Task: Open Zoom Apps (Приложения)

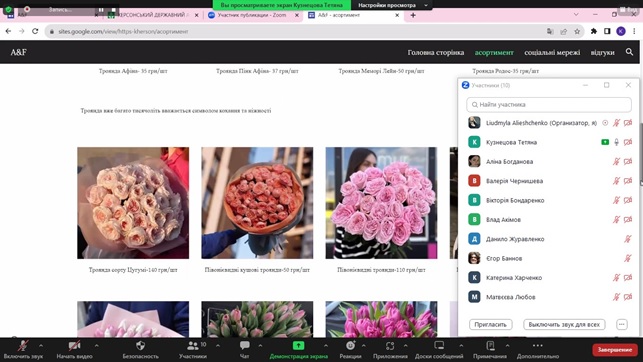Action: [x=390, y=350]
